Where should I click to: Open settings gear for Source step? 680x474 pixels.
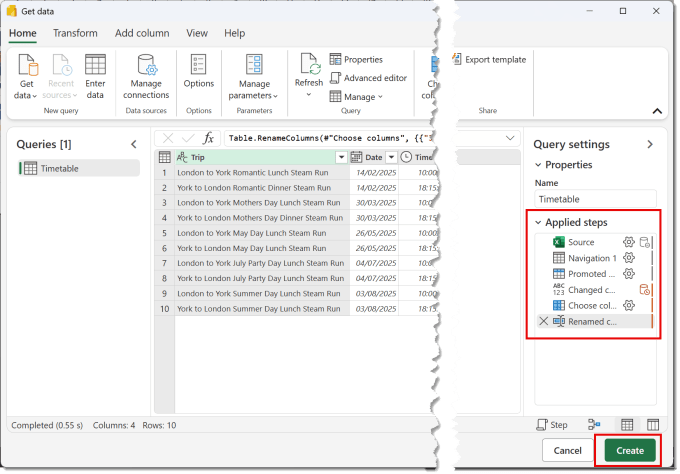tap(628, 242)
